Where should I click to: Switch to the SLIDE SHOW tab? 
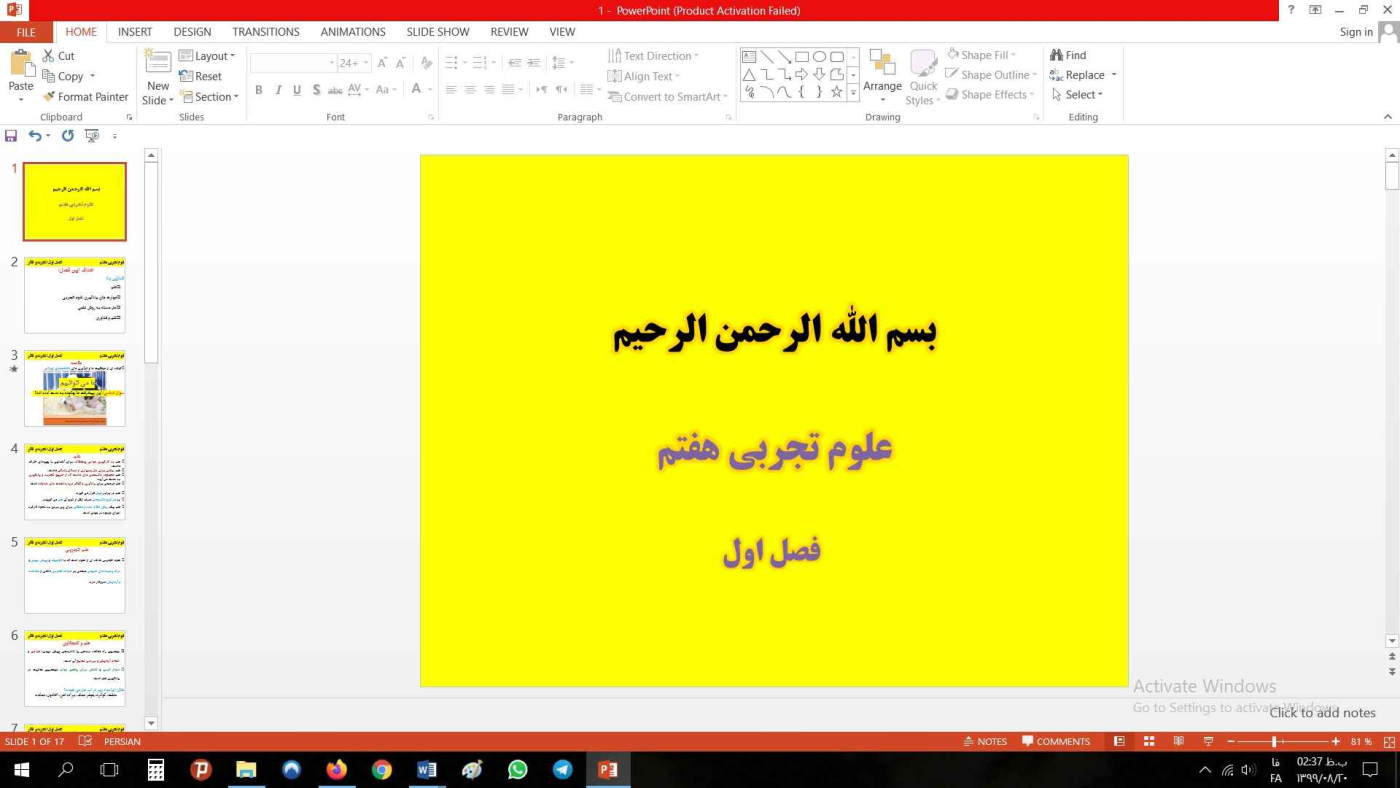437,32
